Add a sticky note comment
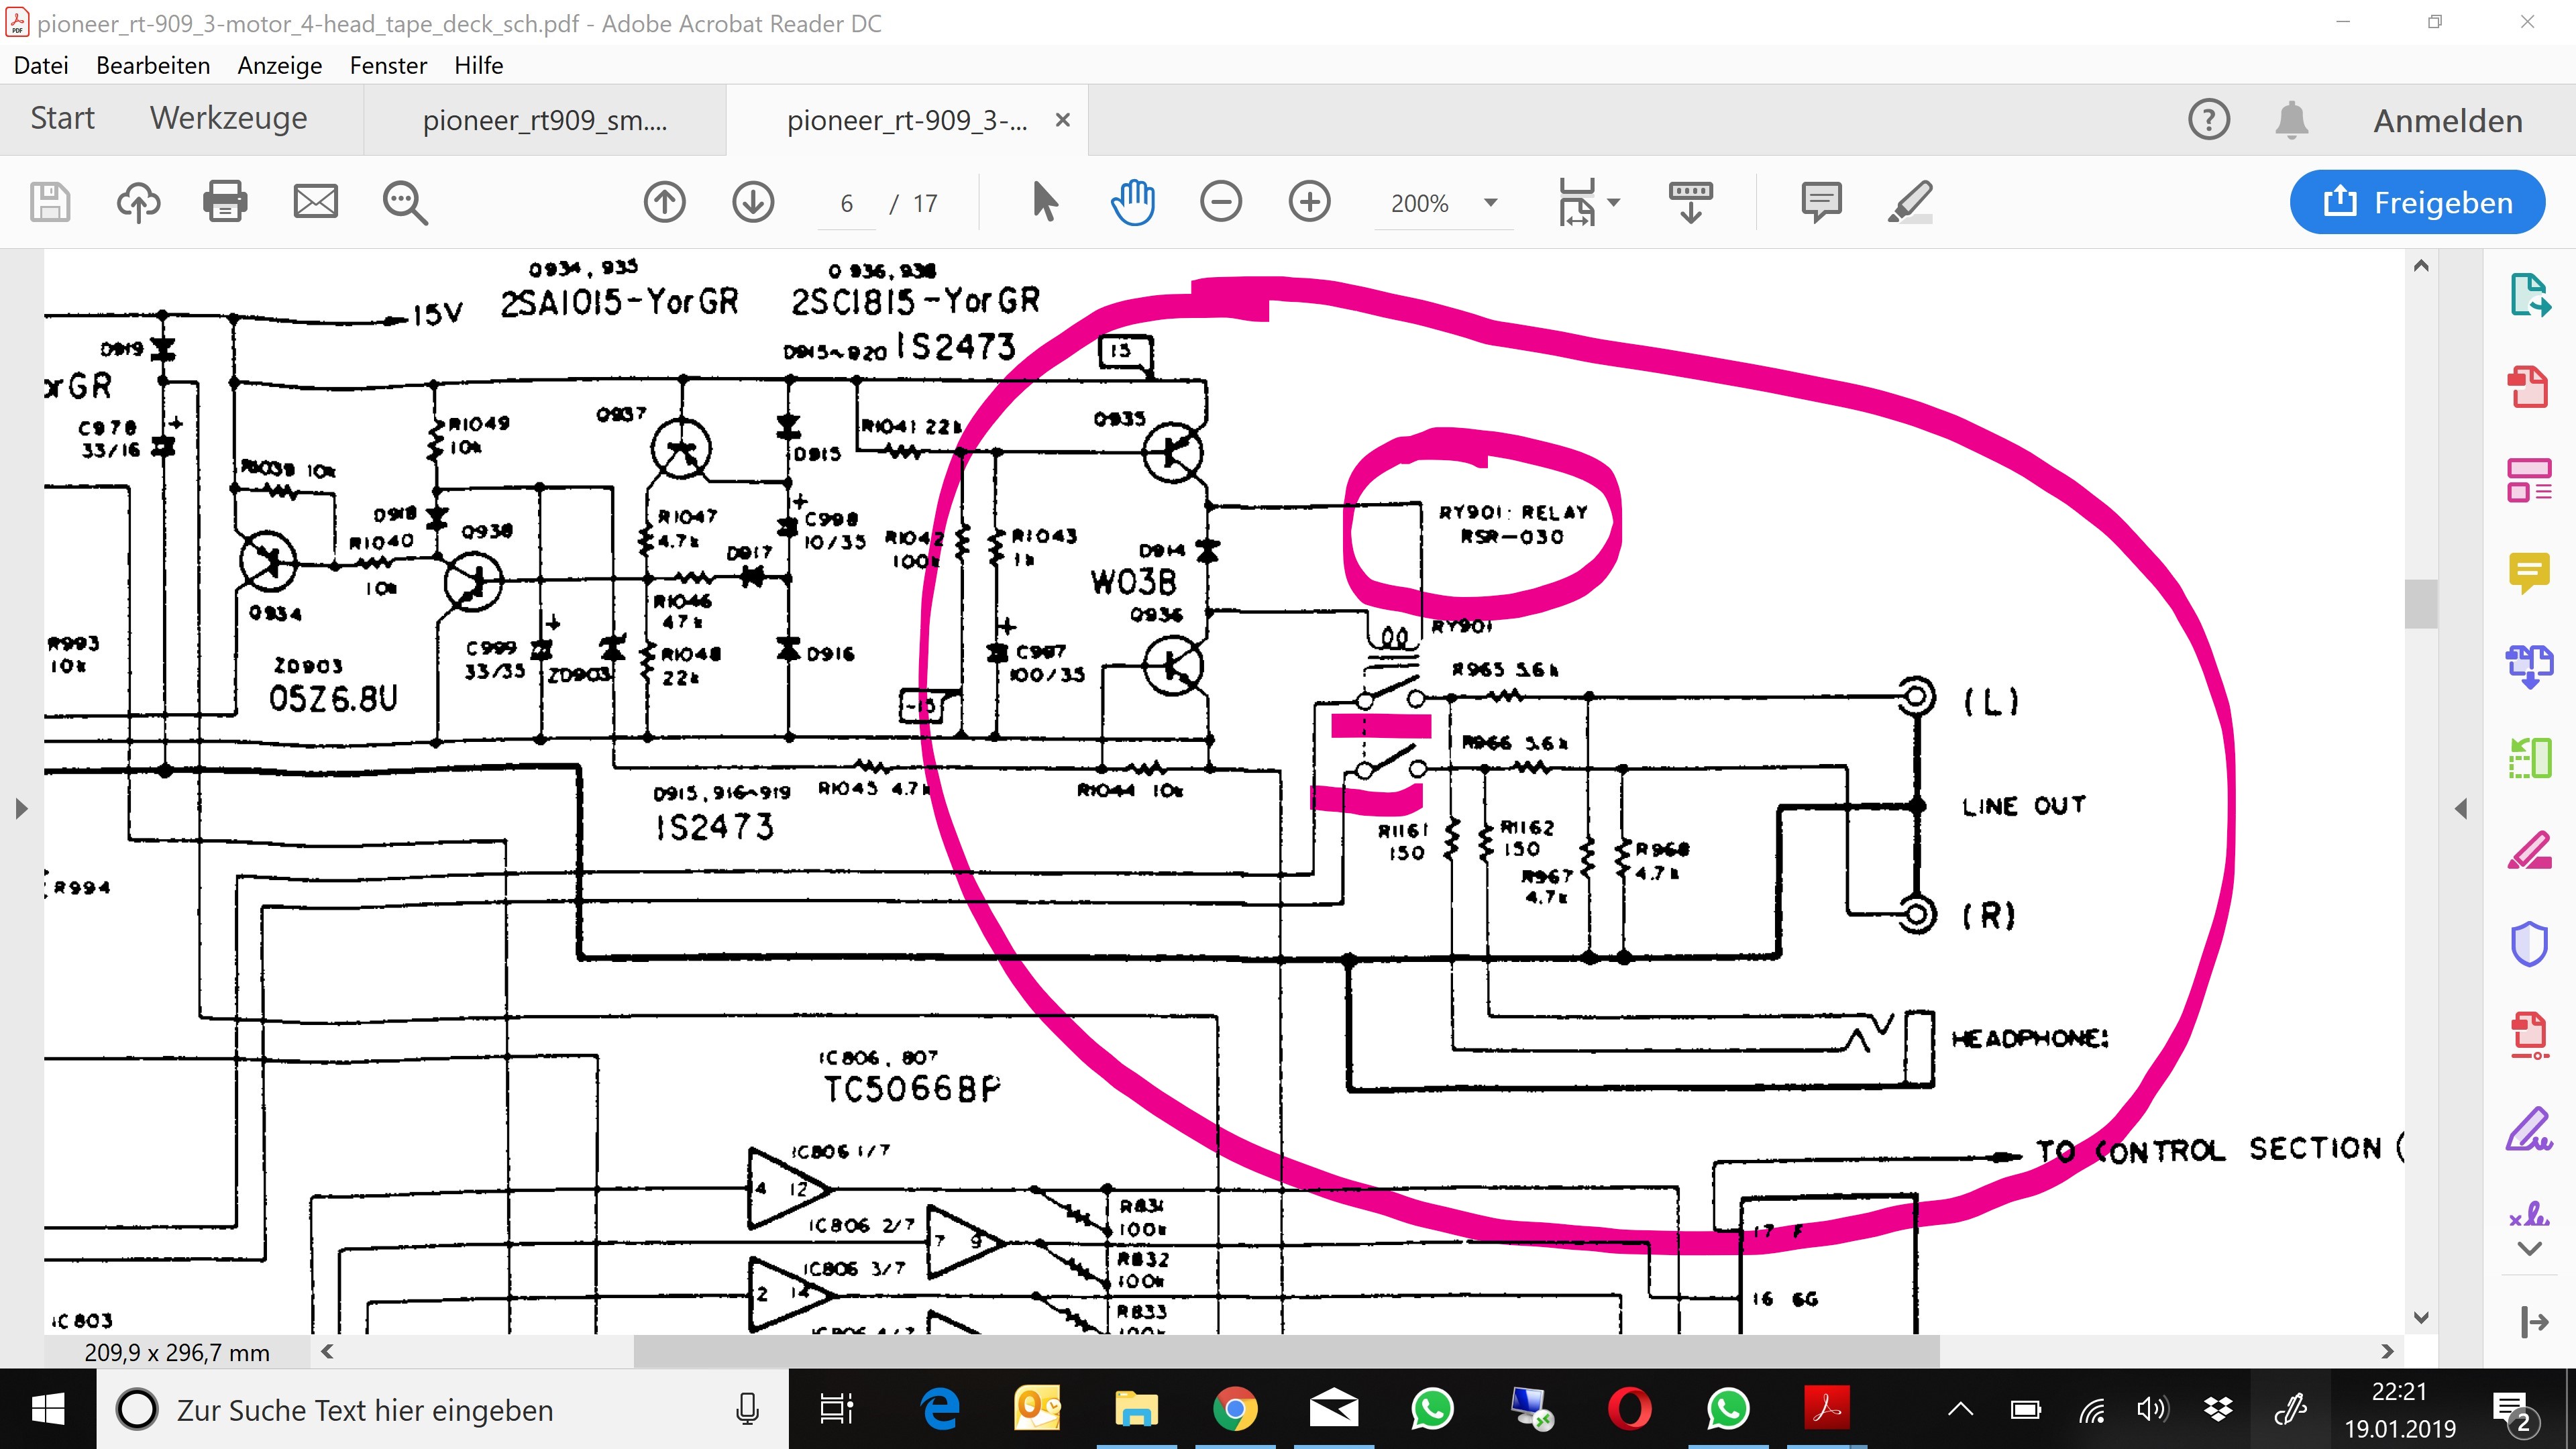 (x=1821, y=202)
